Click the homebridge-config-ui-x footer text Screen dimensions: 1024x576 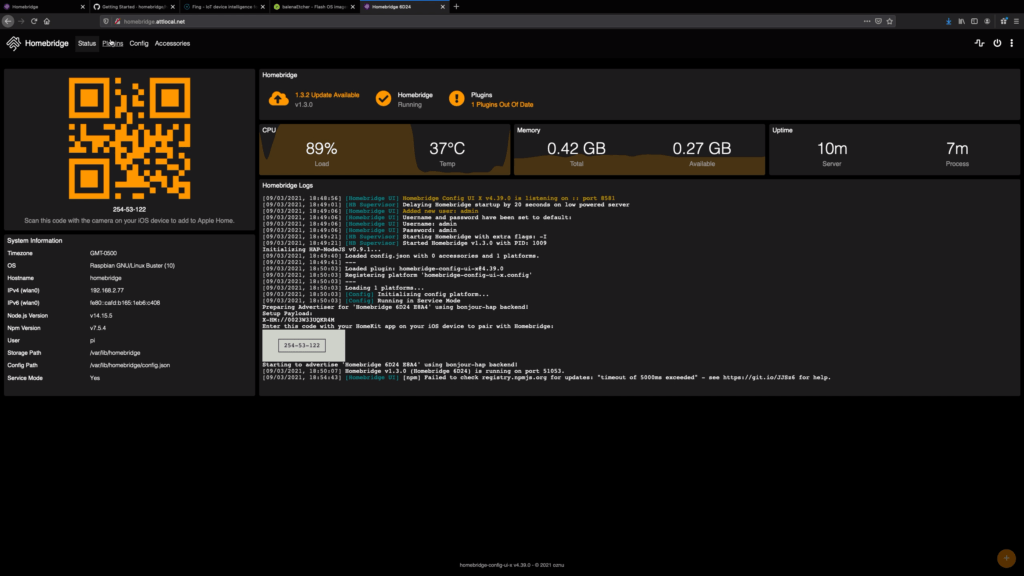click(511, 565)
